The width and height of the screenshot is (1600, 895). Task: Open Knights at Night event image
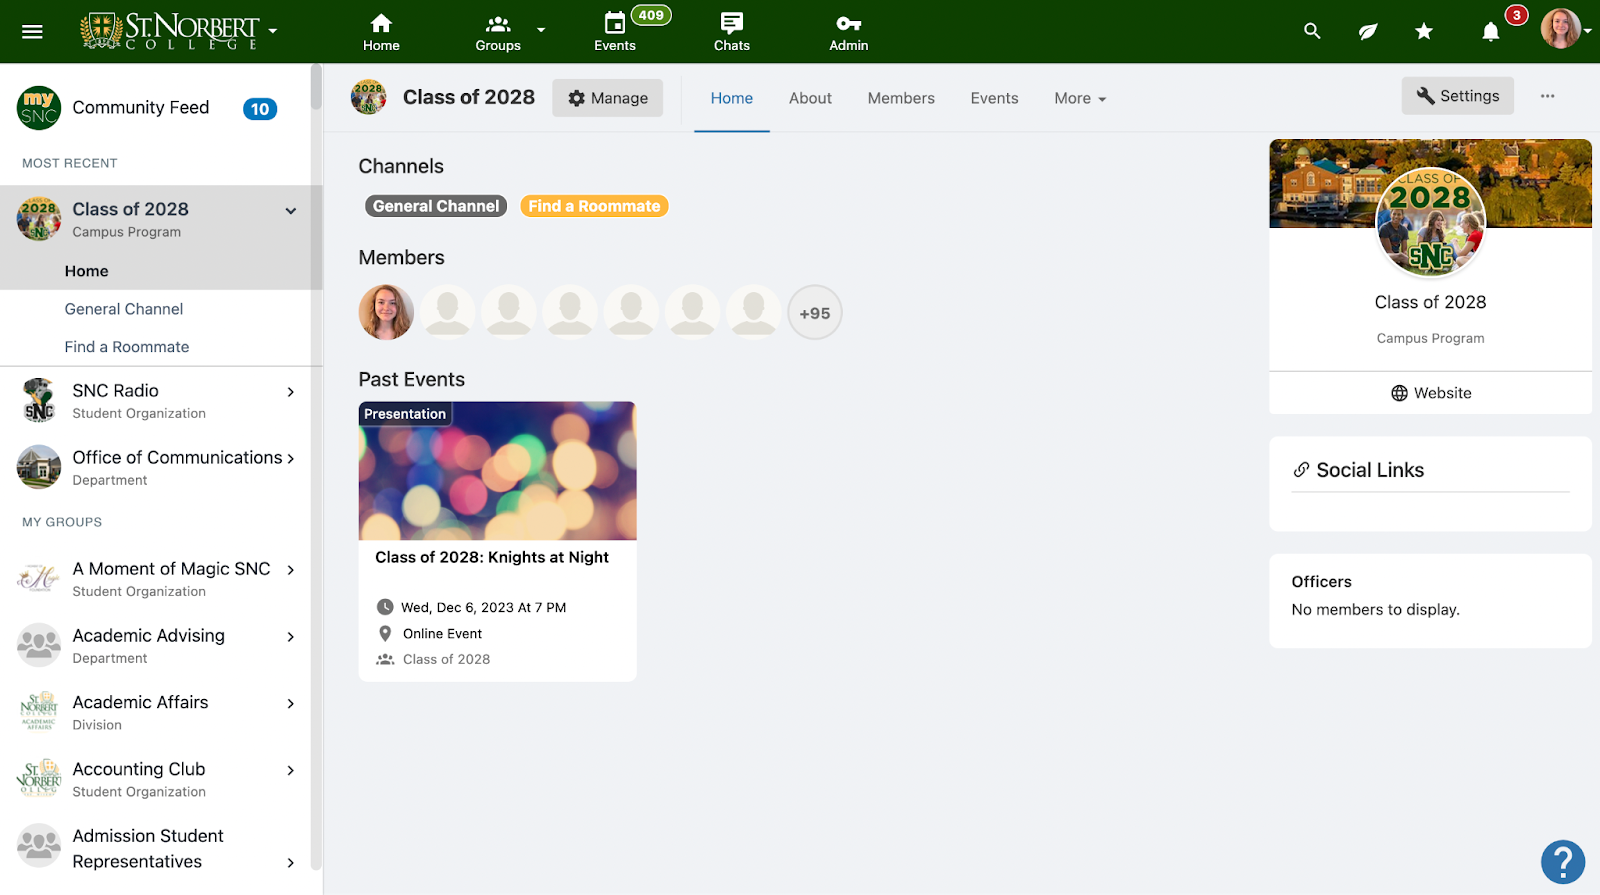coord(497,471)
